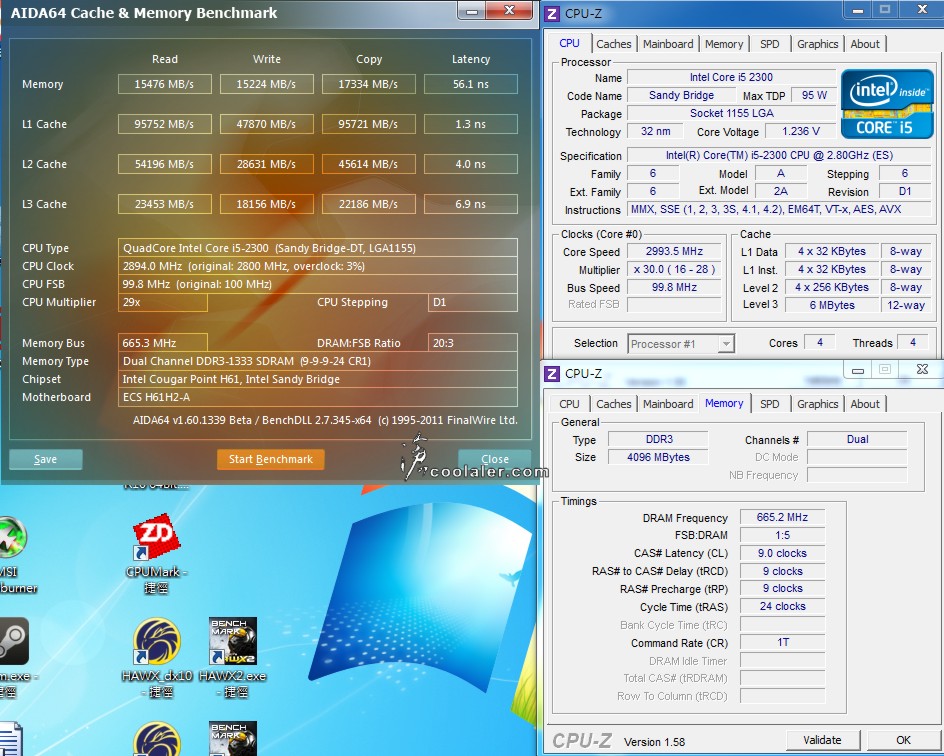
Task: Click the L2 Cache Write value 28631 MB/s
Action: [266, 164]
